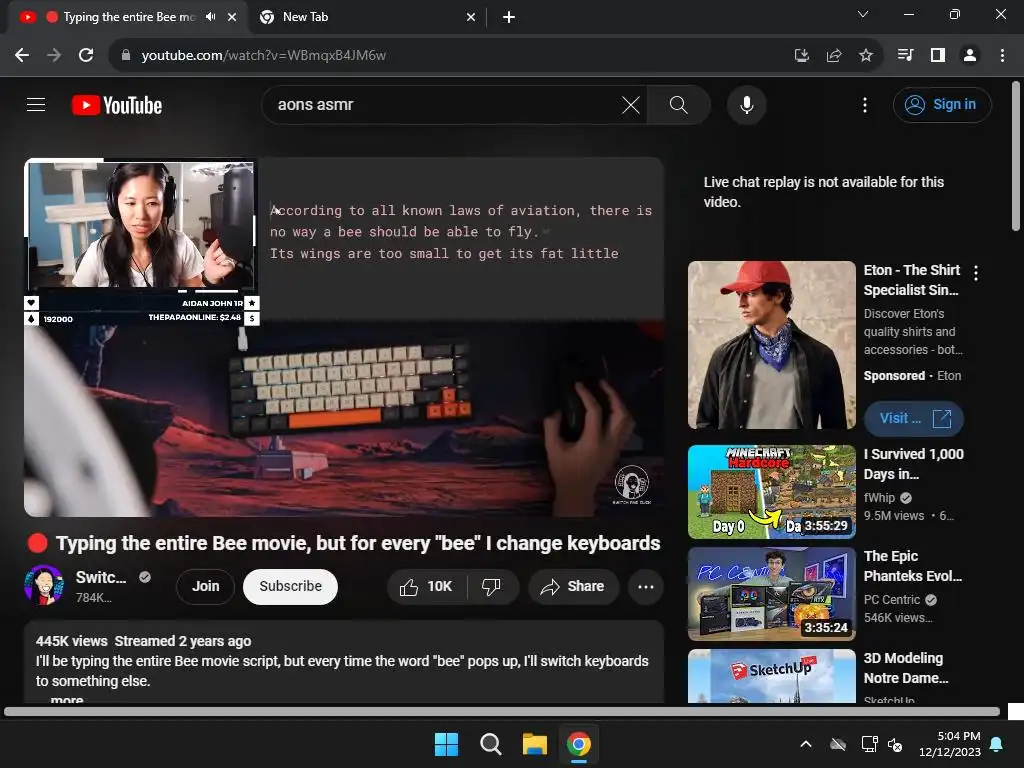This screenshot has height=768, width=1024.
Task: Open 'I Survived 1,000 Days' title
Action: pos(914,464)
